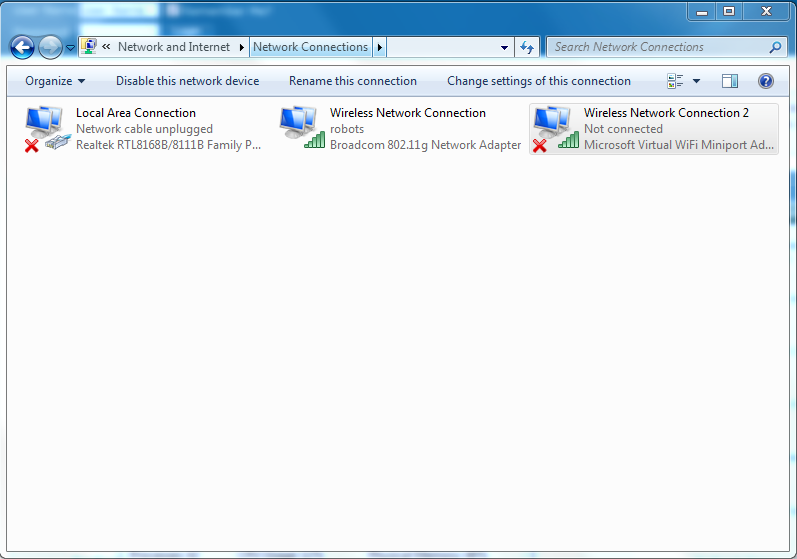The height and width of the screenshot is (559, 797).
Task: Click the Realtek RTL8168B/8111B adapter text
Action: click(x=168, y=145)
